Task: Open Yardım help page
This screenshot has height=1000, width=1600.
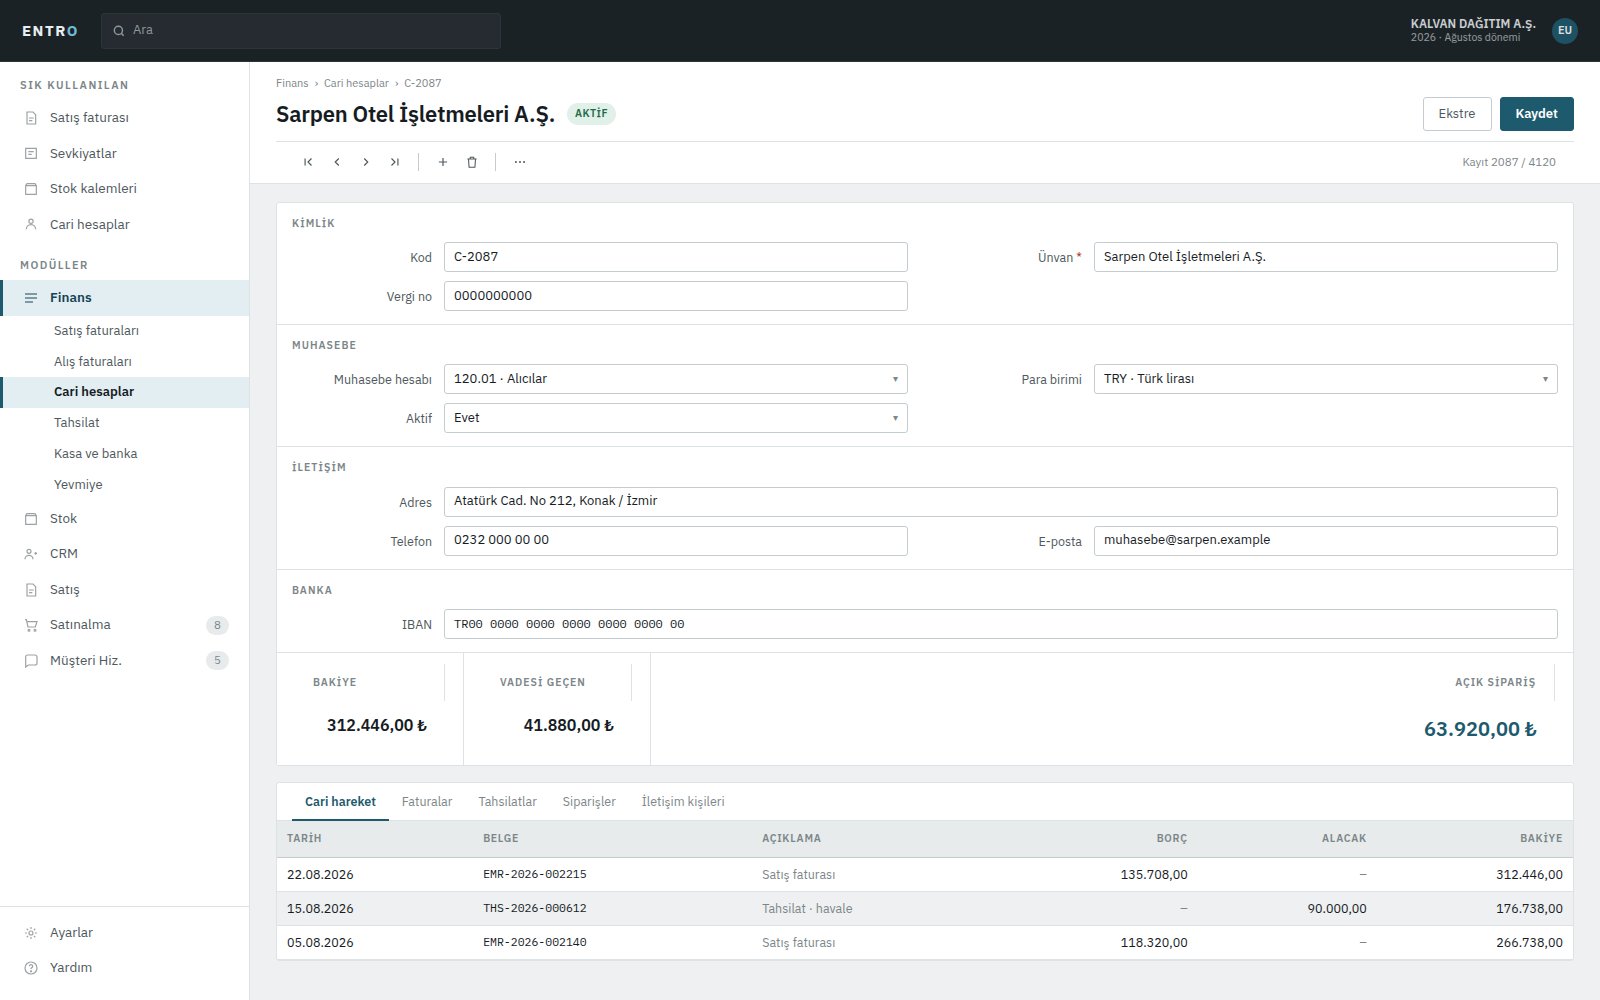Action: [124, 968]
